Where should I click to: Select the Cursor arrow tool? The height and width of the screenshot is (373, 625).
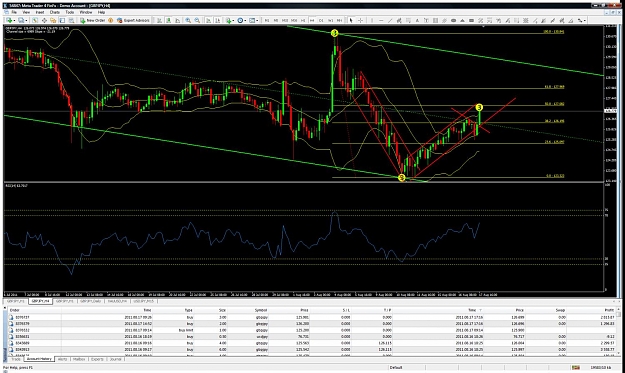pyautogui.click(x=351, y=20)
